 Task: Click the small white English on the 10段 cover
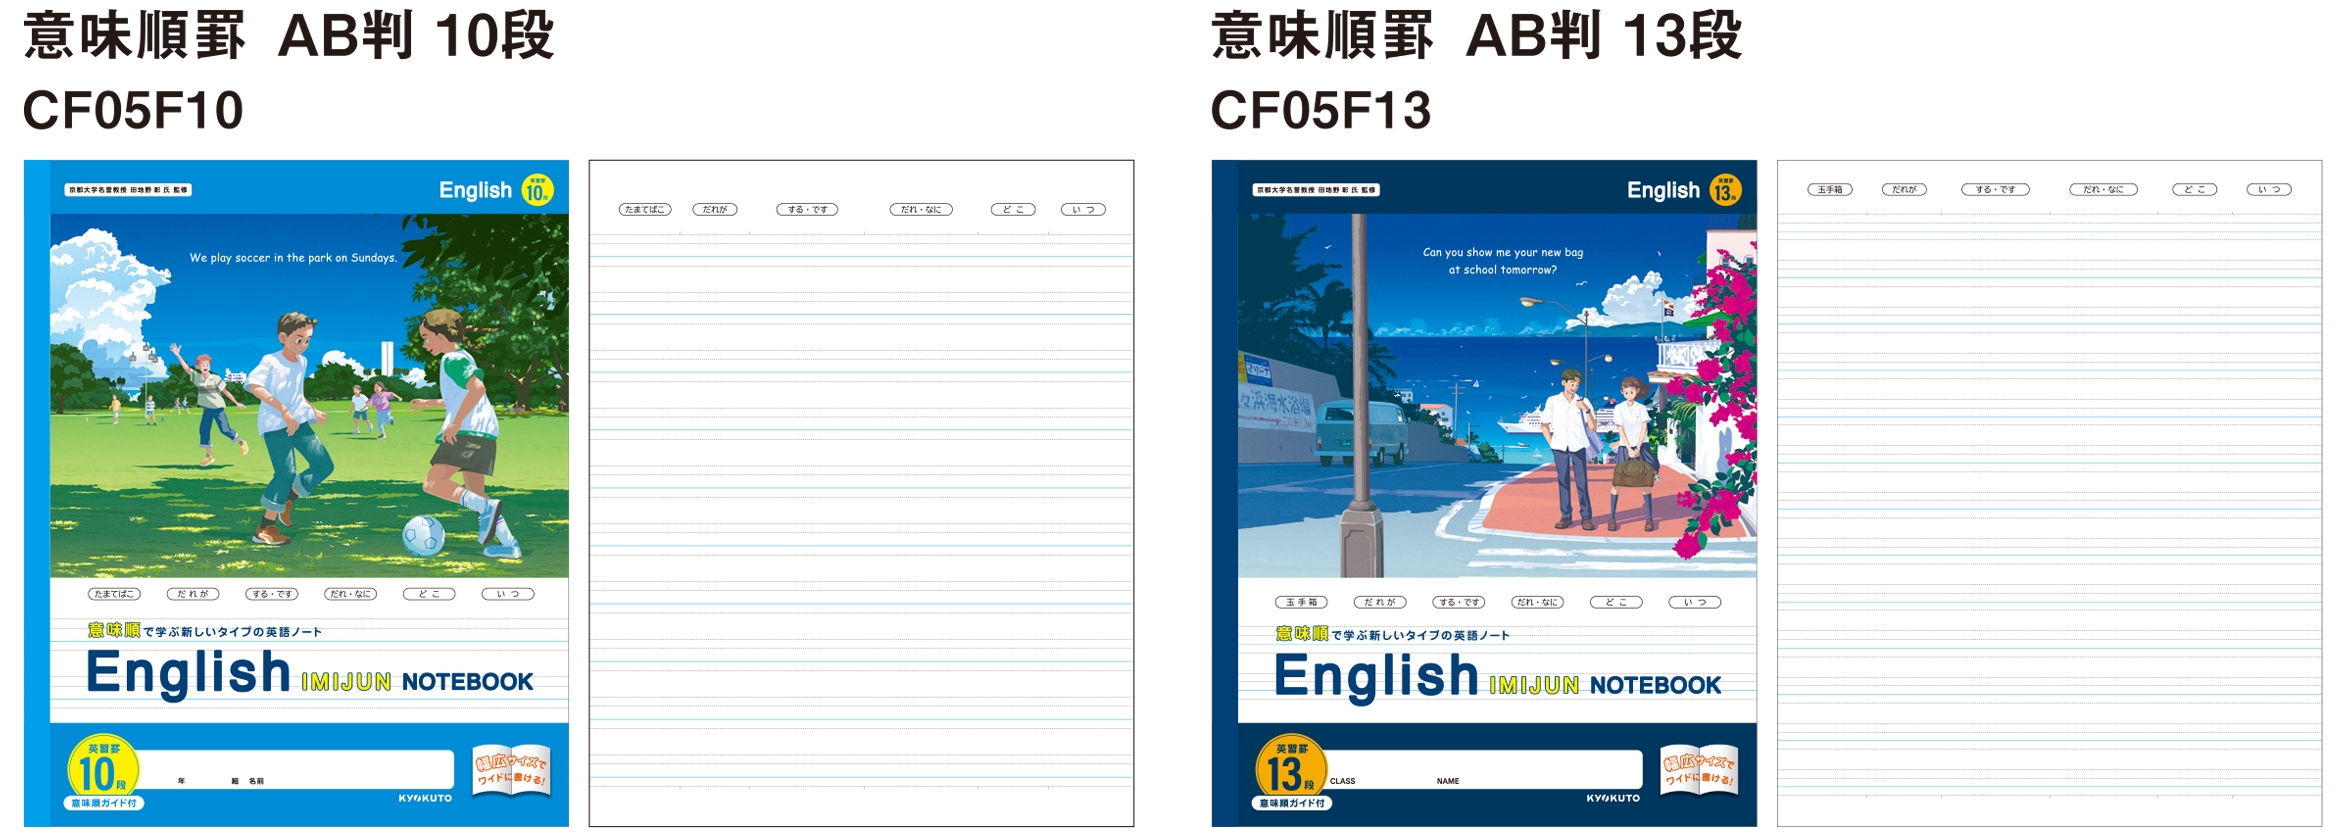(x=475, y=190)
